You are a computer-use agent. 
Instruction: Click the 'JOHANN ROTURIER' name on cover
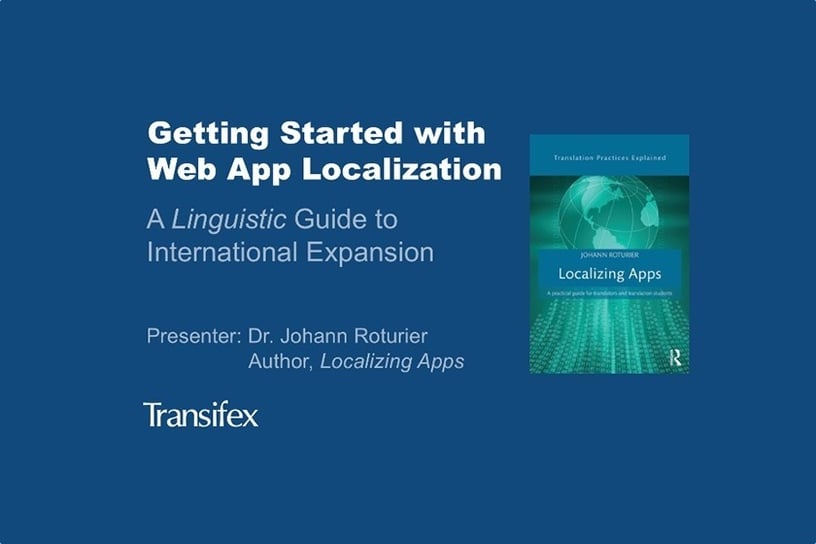[x=609, y=255]
